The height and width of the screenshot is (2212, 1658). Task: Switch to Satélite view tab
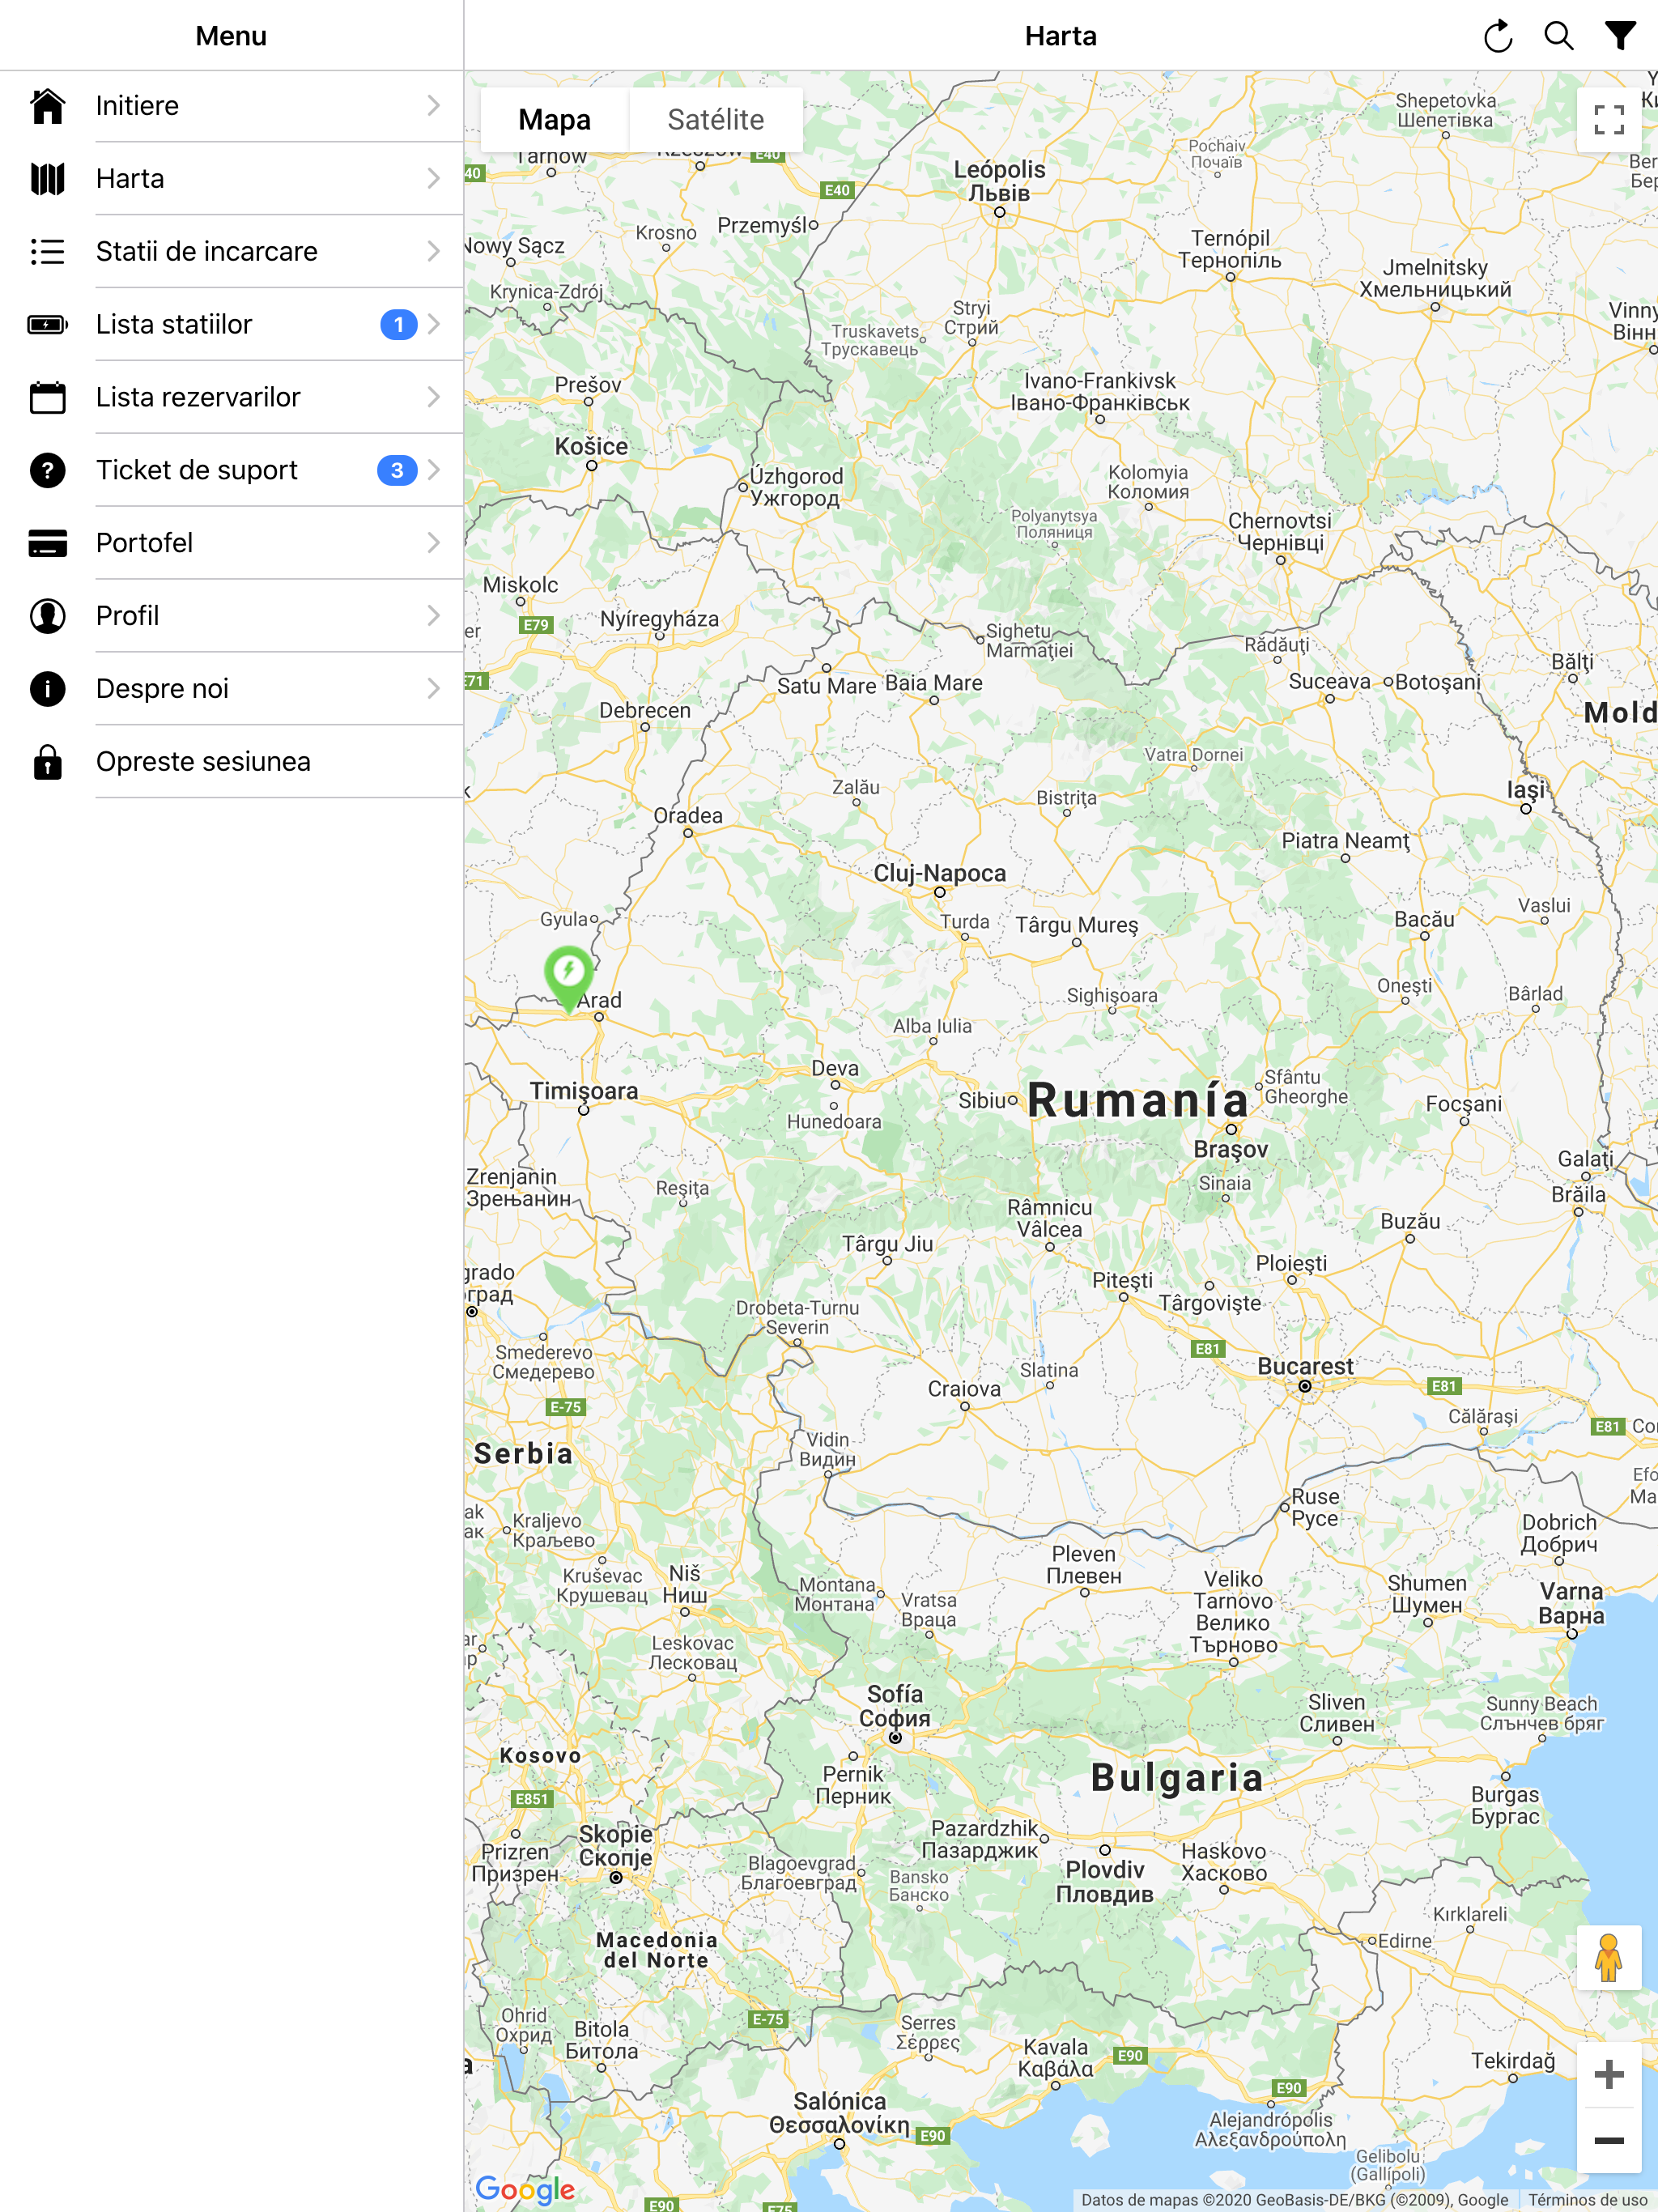pos(716,120)
